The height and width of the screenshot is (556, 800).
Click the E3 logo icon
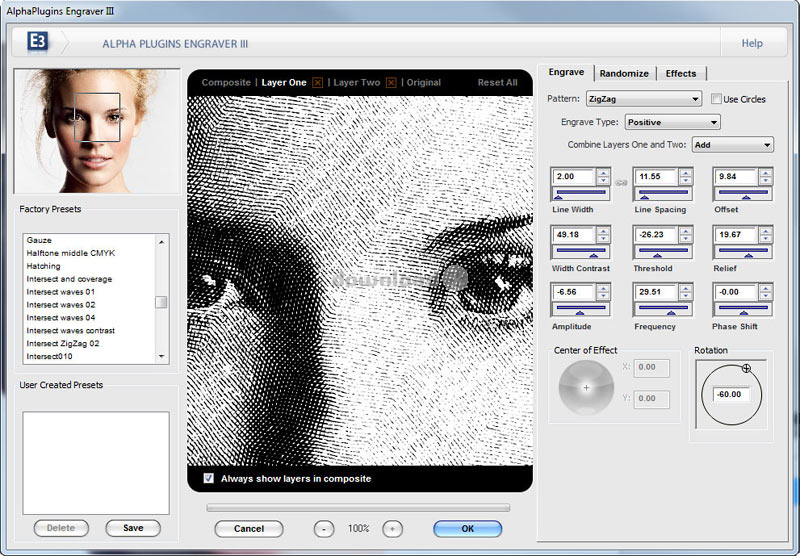[36, 44]
